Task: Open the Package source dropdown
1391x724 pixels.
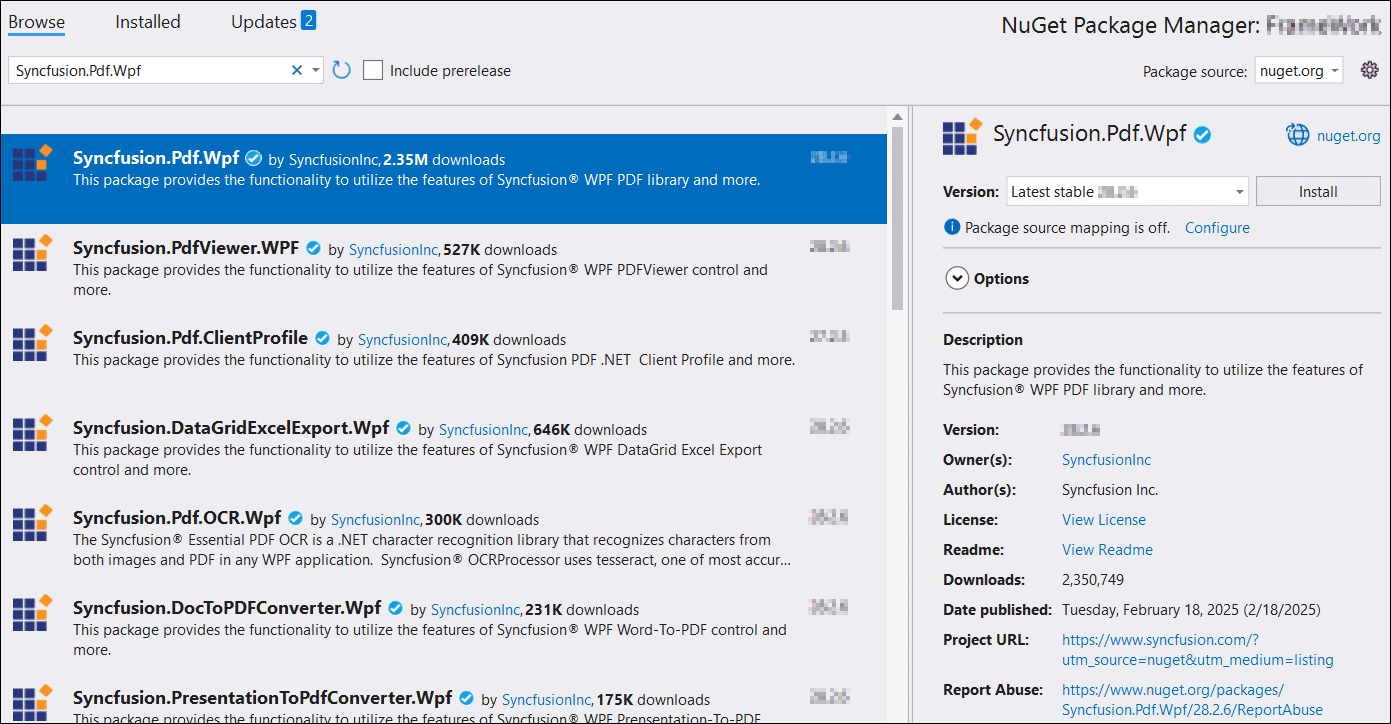Action: tap(1299, 70)
